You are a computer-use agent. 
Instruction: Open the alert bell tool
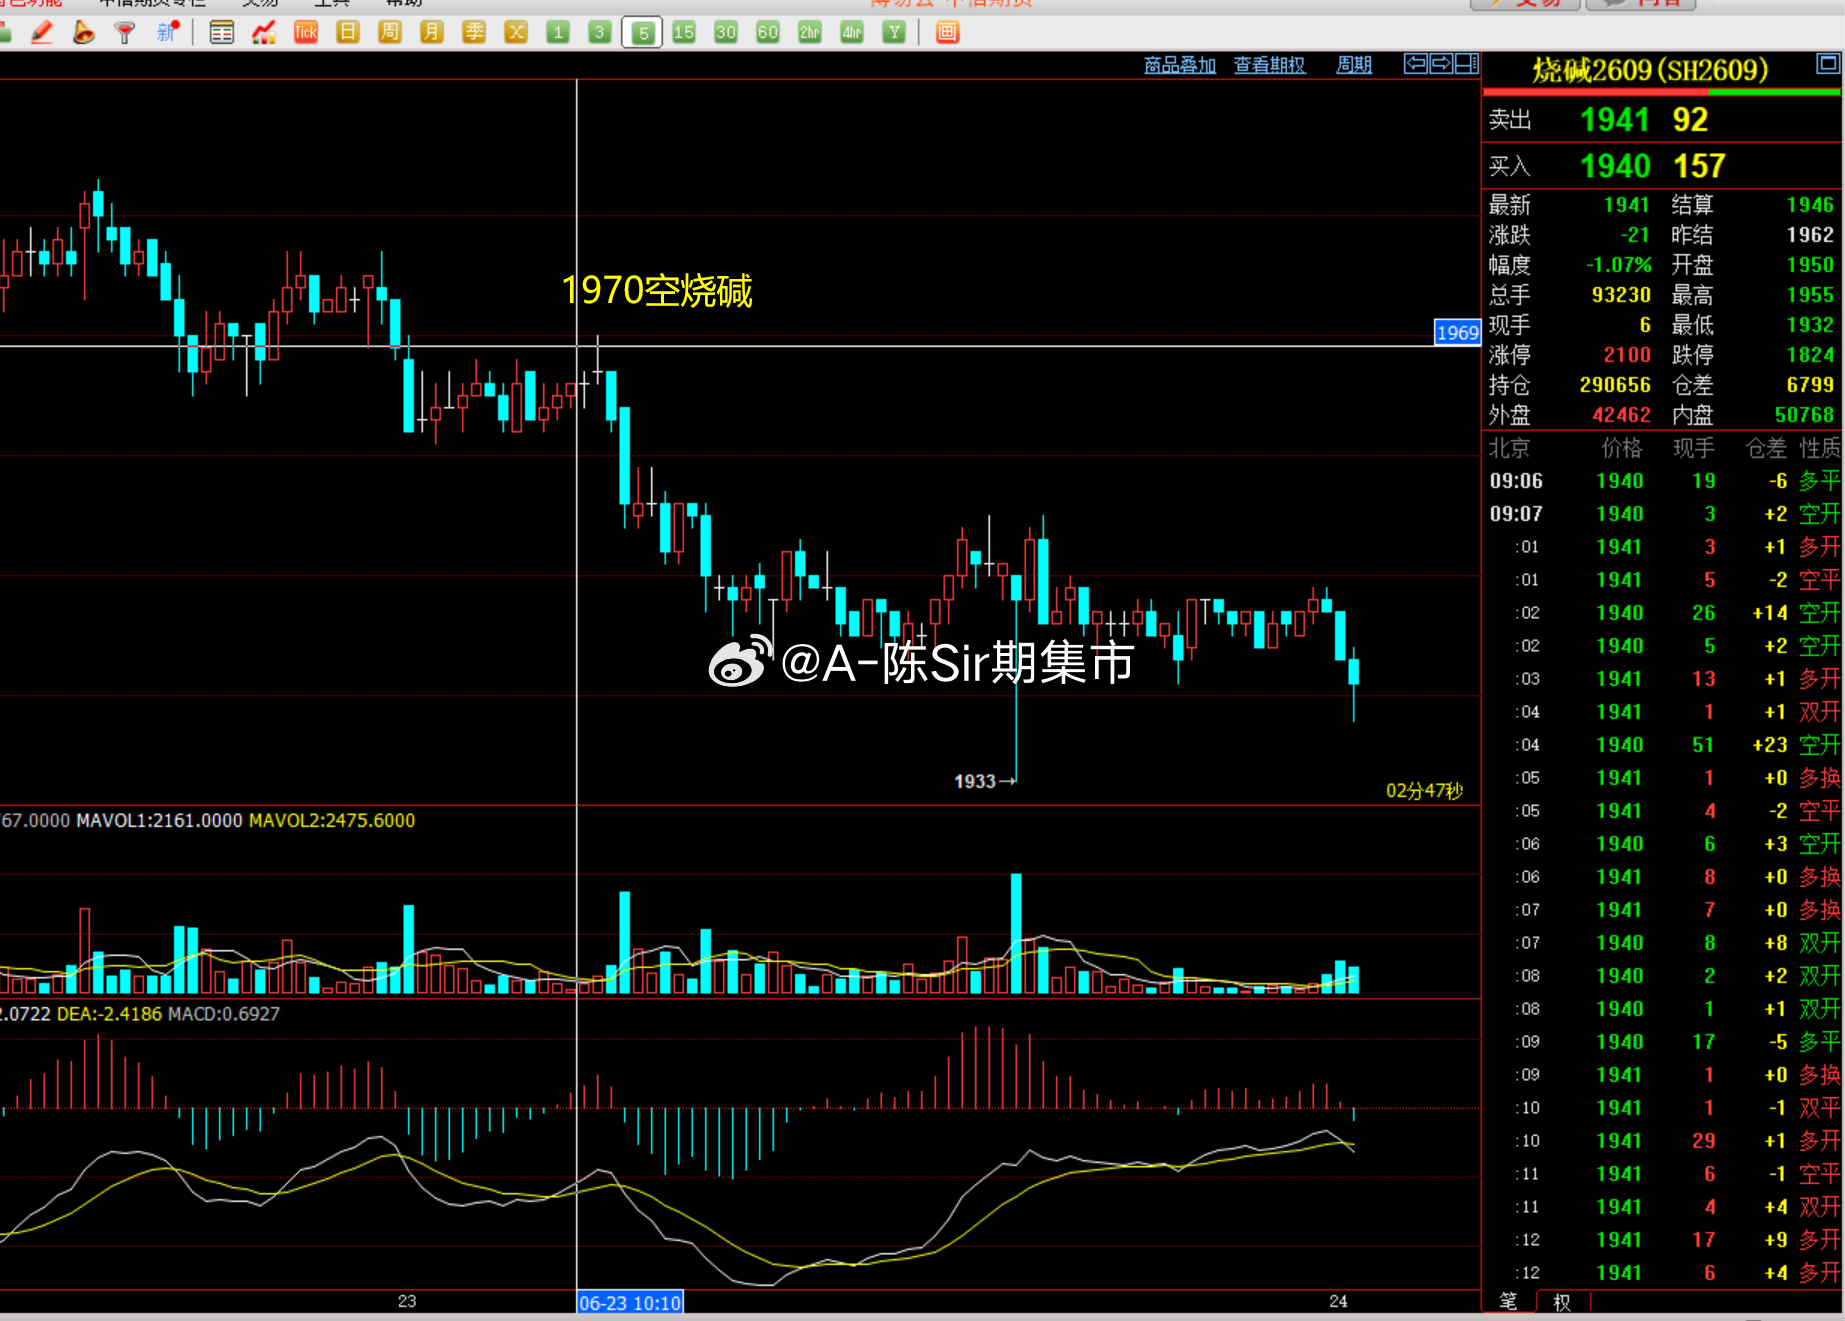click(x=84, y=32)
